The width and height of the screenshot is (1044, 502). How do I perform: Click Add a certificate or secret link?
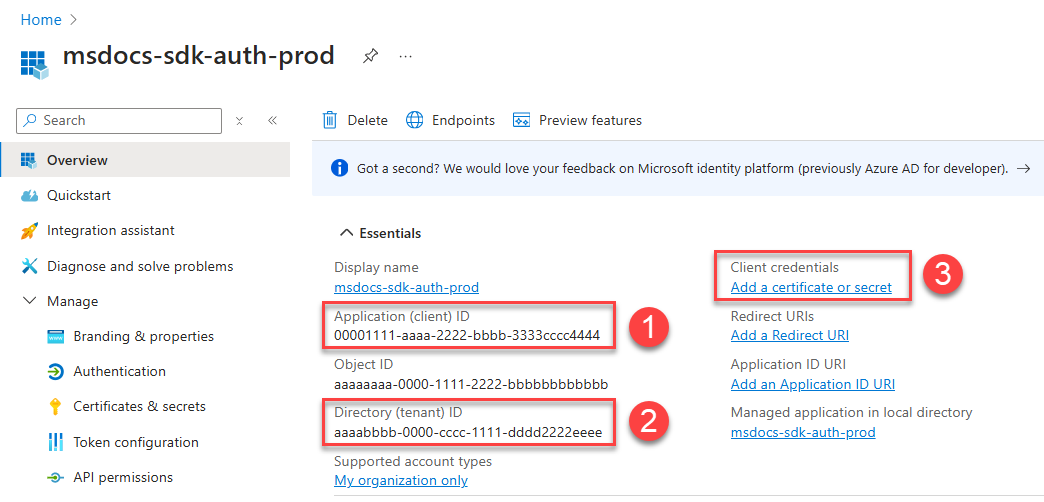(x=811, y=288)
